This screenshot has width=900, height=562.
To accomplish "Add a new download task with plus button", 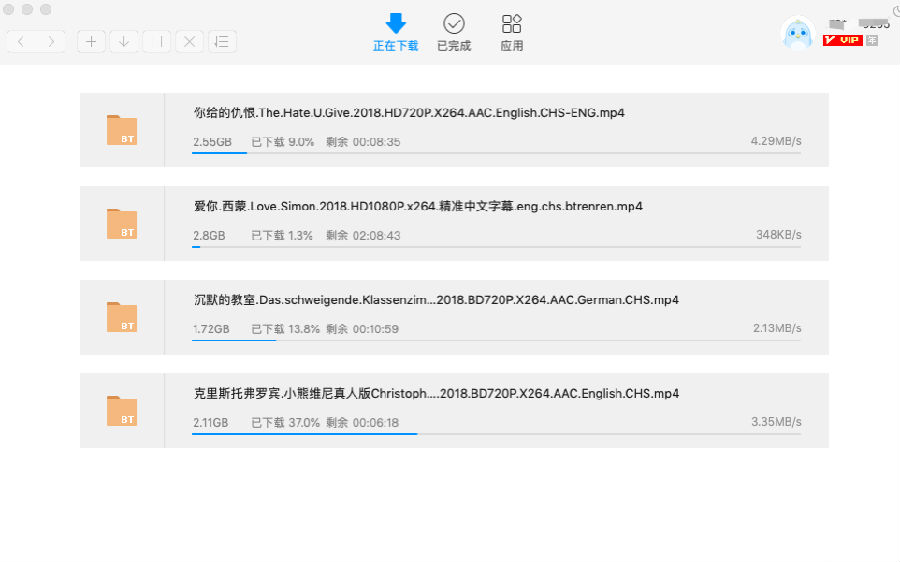I will (x=91, y=41).
